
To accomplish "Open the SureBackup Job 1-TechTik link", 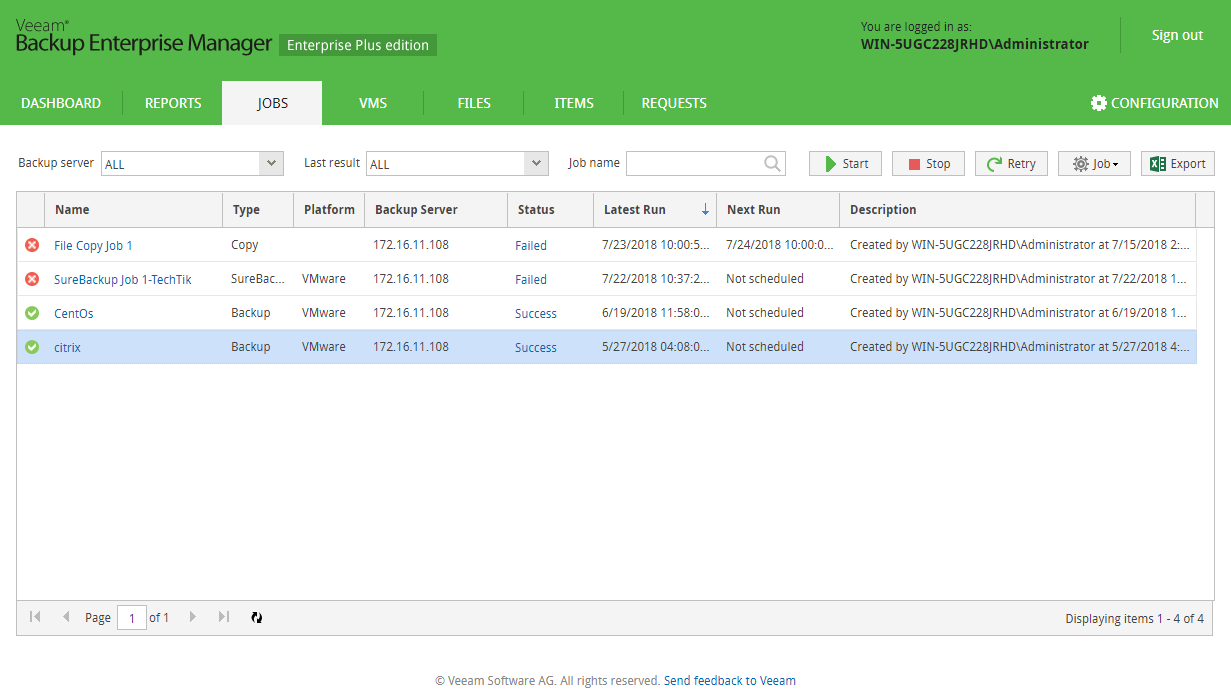I will click(122, 280).
